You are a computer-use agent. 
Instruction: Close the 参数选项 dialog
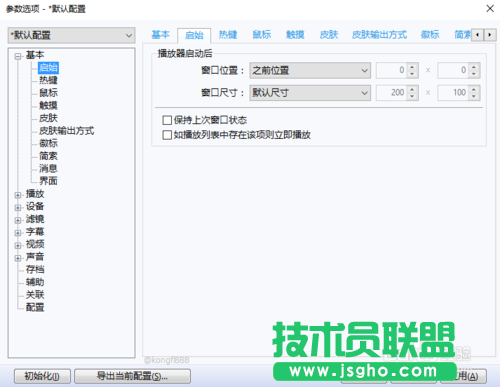tap(490, 8)
